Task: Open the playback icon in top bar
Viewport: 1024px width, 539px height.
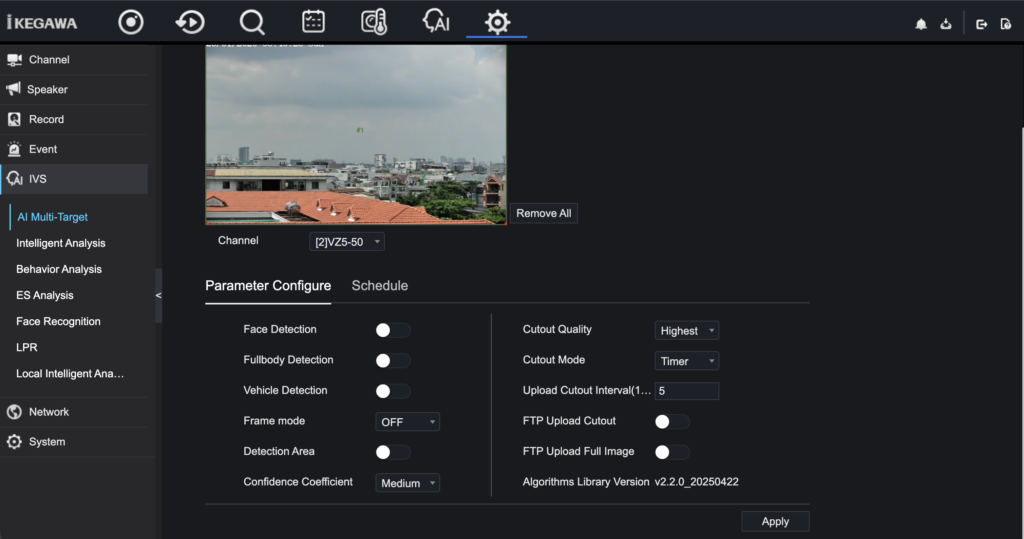Action: click(190, 22)
